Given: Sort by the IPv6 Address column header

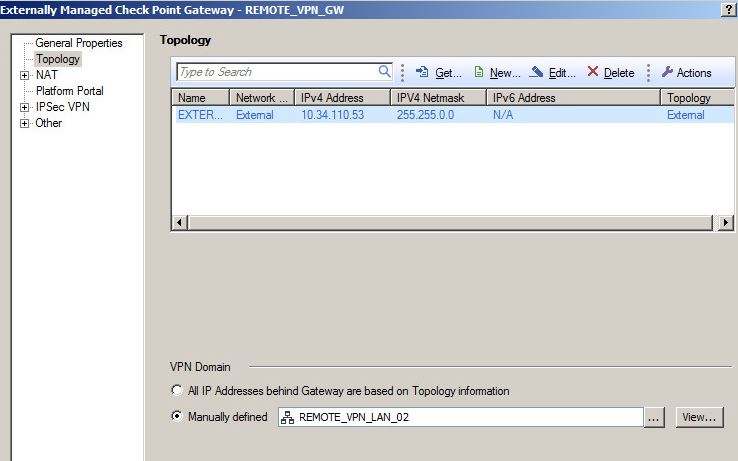Looking at the screenshot, I should coord(573,97).
